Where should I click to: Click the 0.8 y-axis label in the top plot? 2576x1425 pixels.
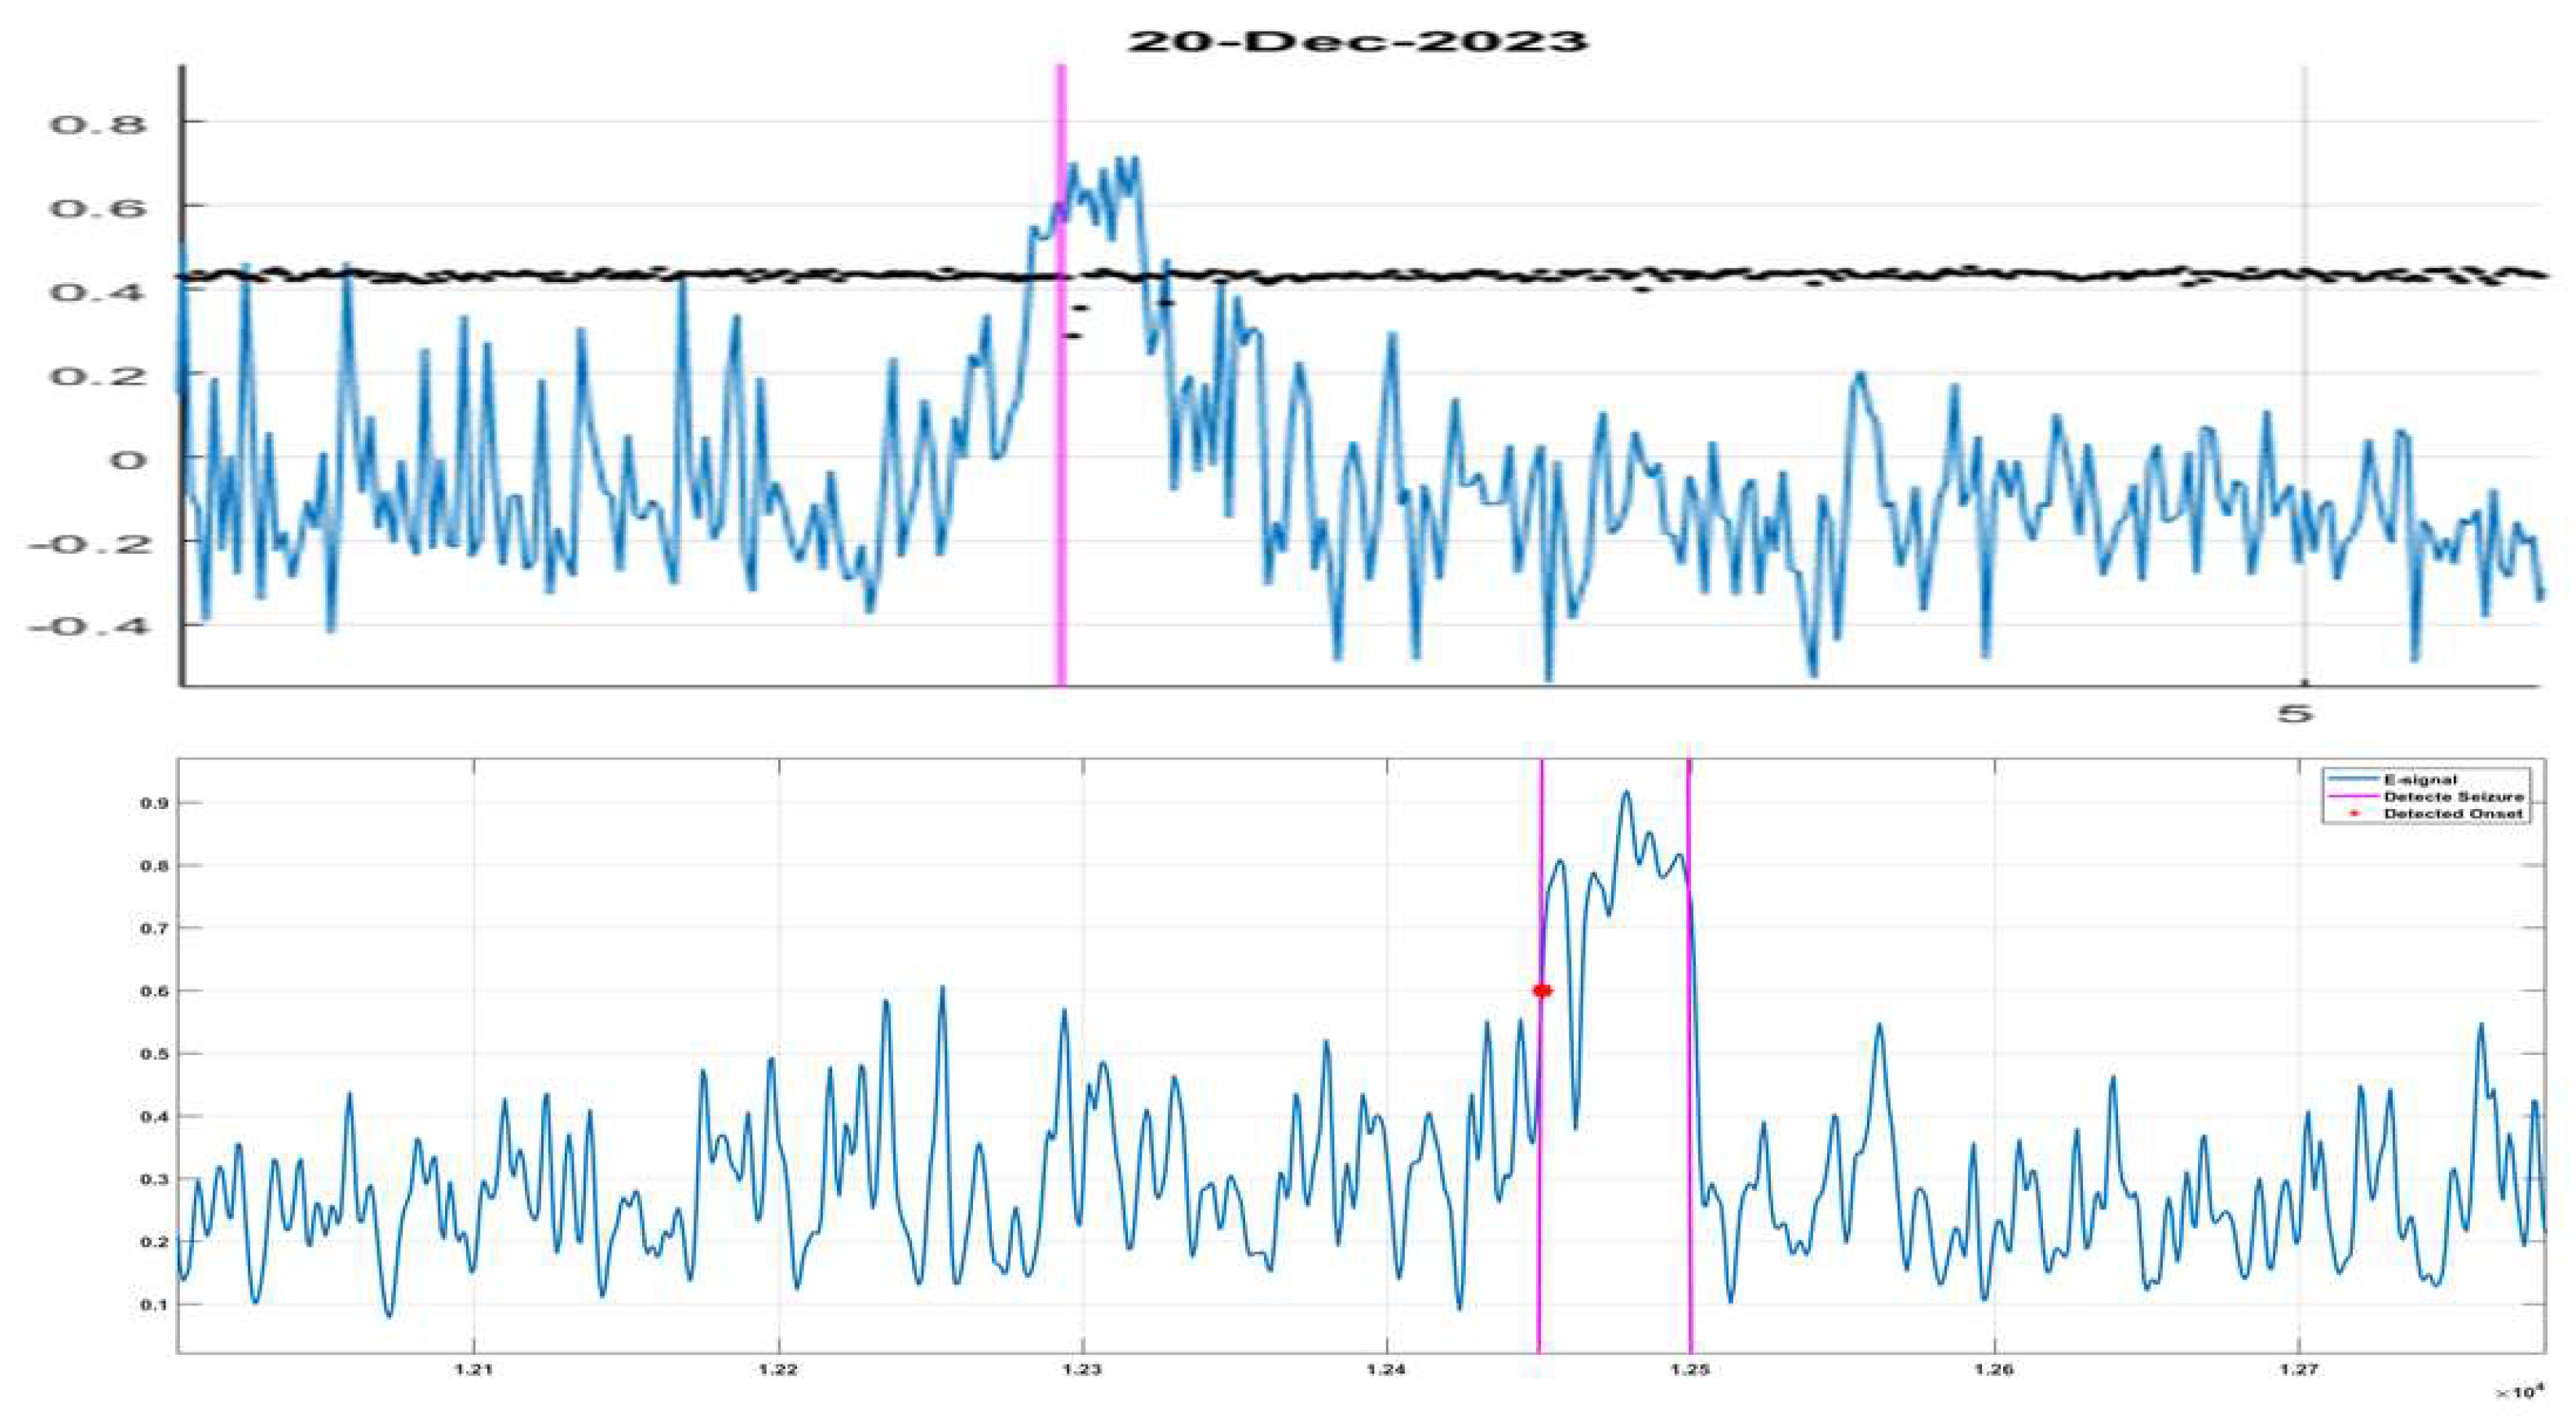click(x=99, y=125)
